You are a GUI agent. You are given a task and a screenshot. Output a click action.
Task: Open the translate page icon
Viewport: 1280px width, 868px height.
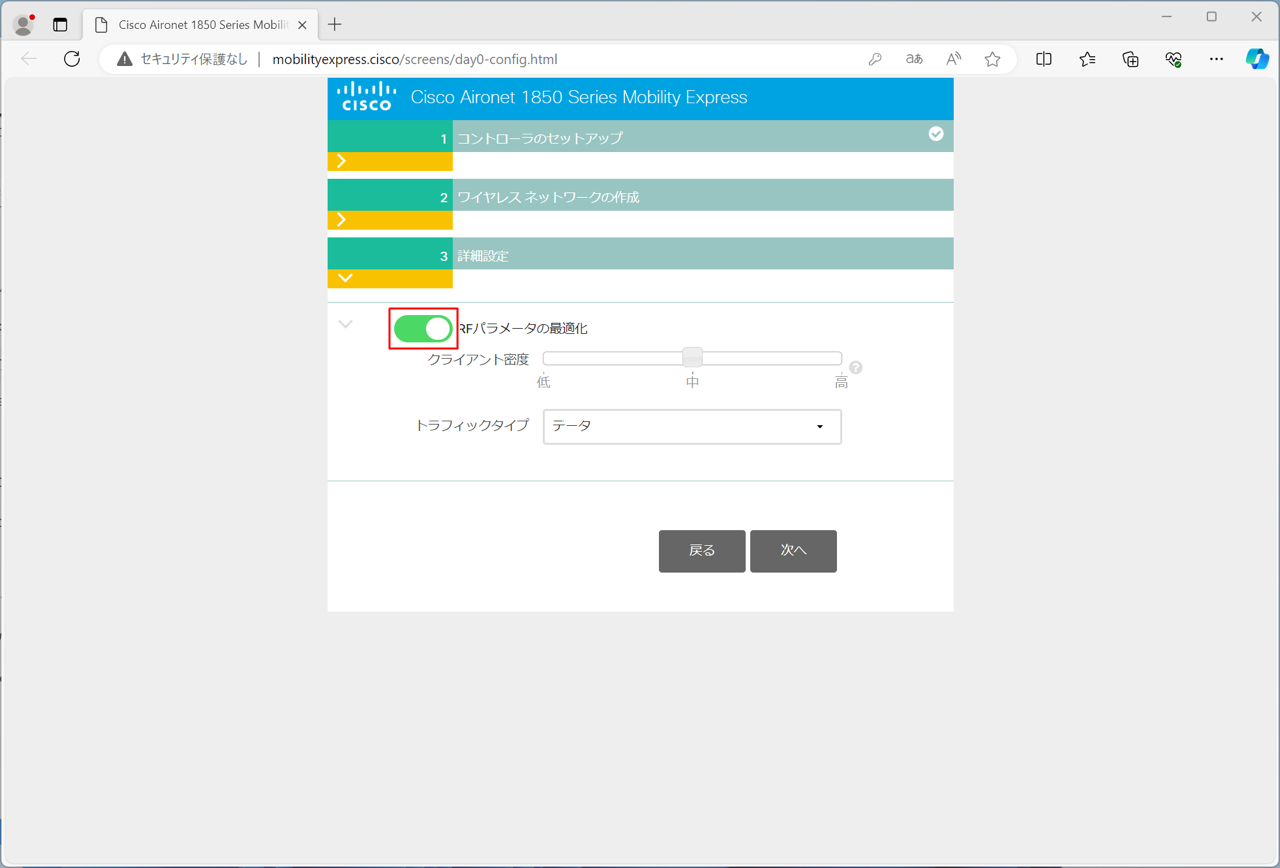[914, 59]
